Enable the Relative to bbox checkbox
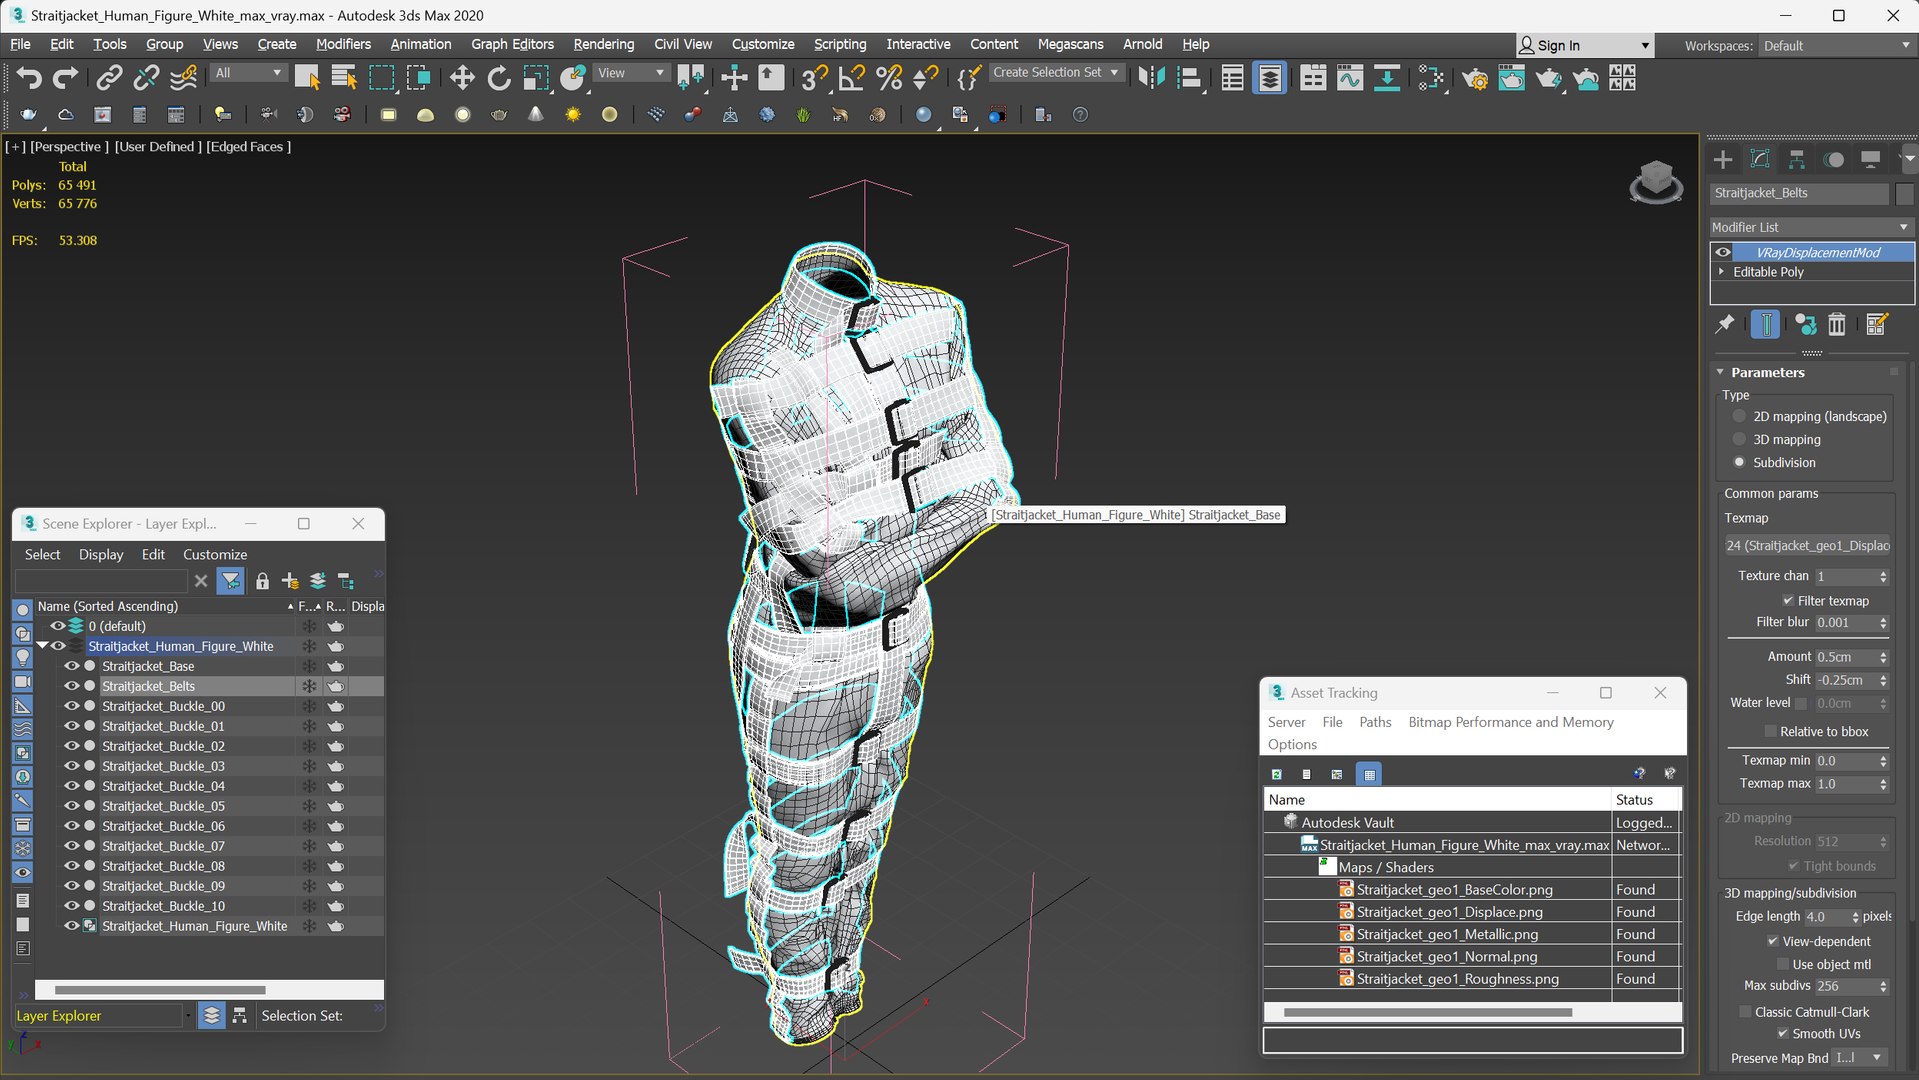The width and height of the screenshot is (1919, 1080). point(1770,732)
